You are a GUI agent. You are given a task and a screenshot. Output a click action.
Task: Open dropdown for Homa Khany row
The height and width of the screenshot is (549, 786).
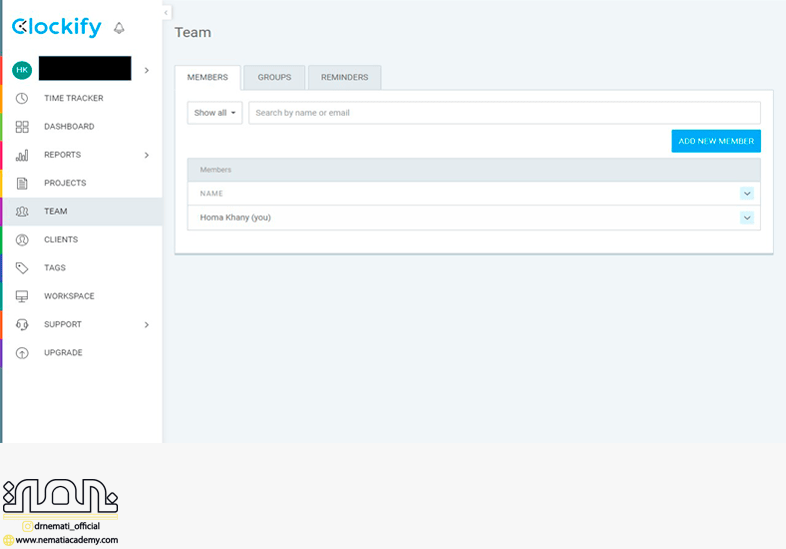(746, 217)
